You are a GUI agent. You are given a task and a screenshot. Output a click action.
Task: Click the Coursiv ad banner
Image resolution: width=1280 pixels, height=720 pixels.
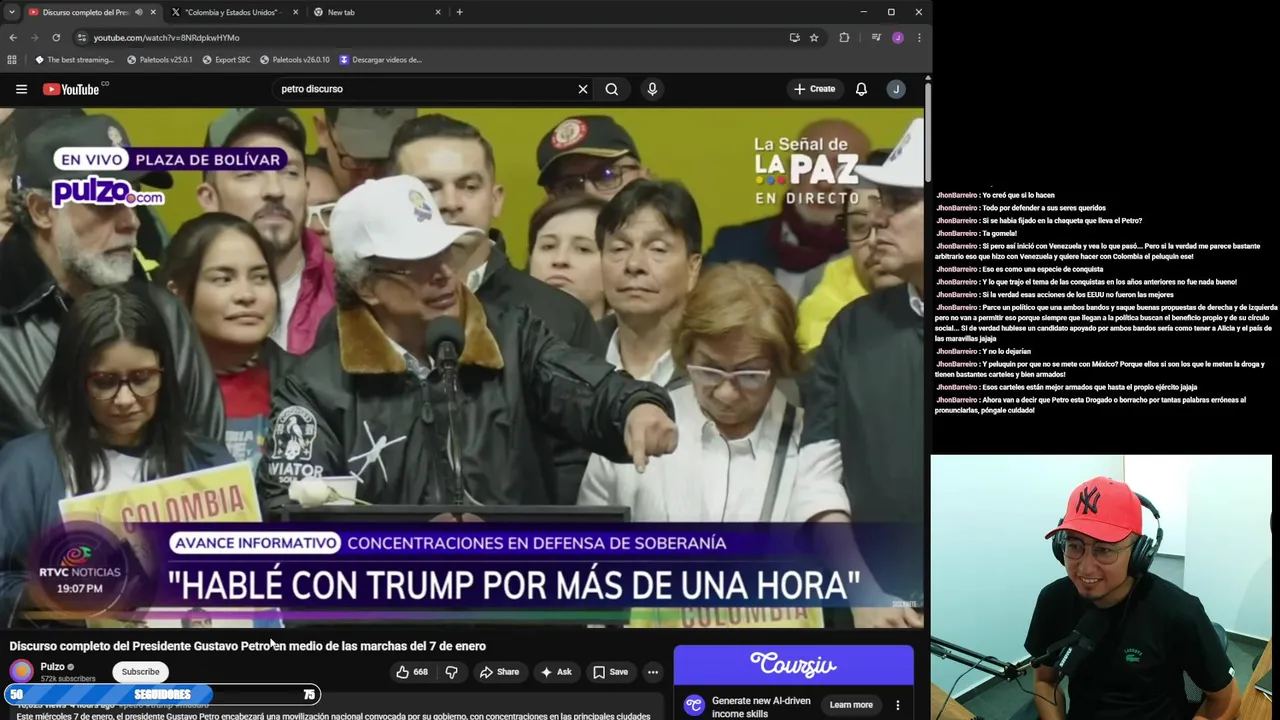point(793,664)
